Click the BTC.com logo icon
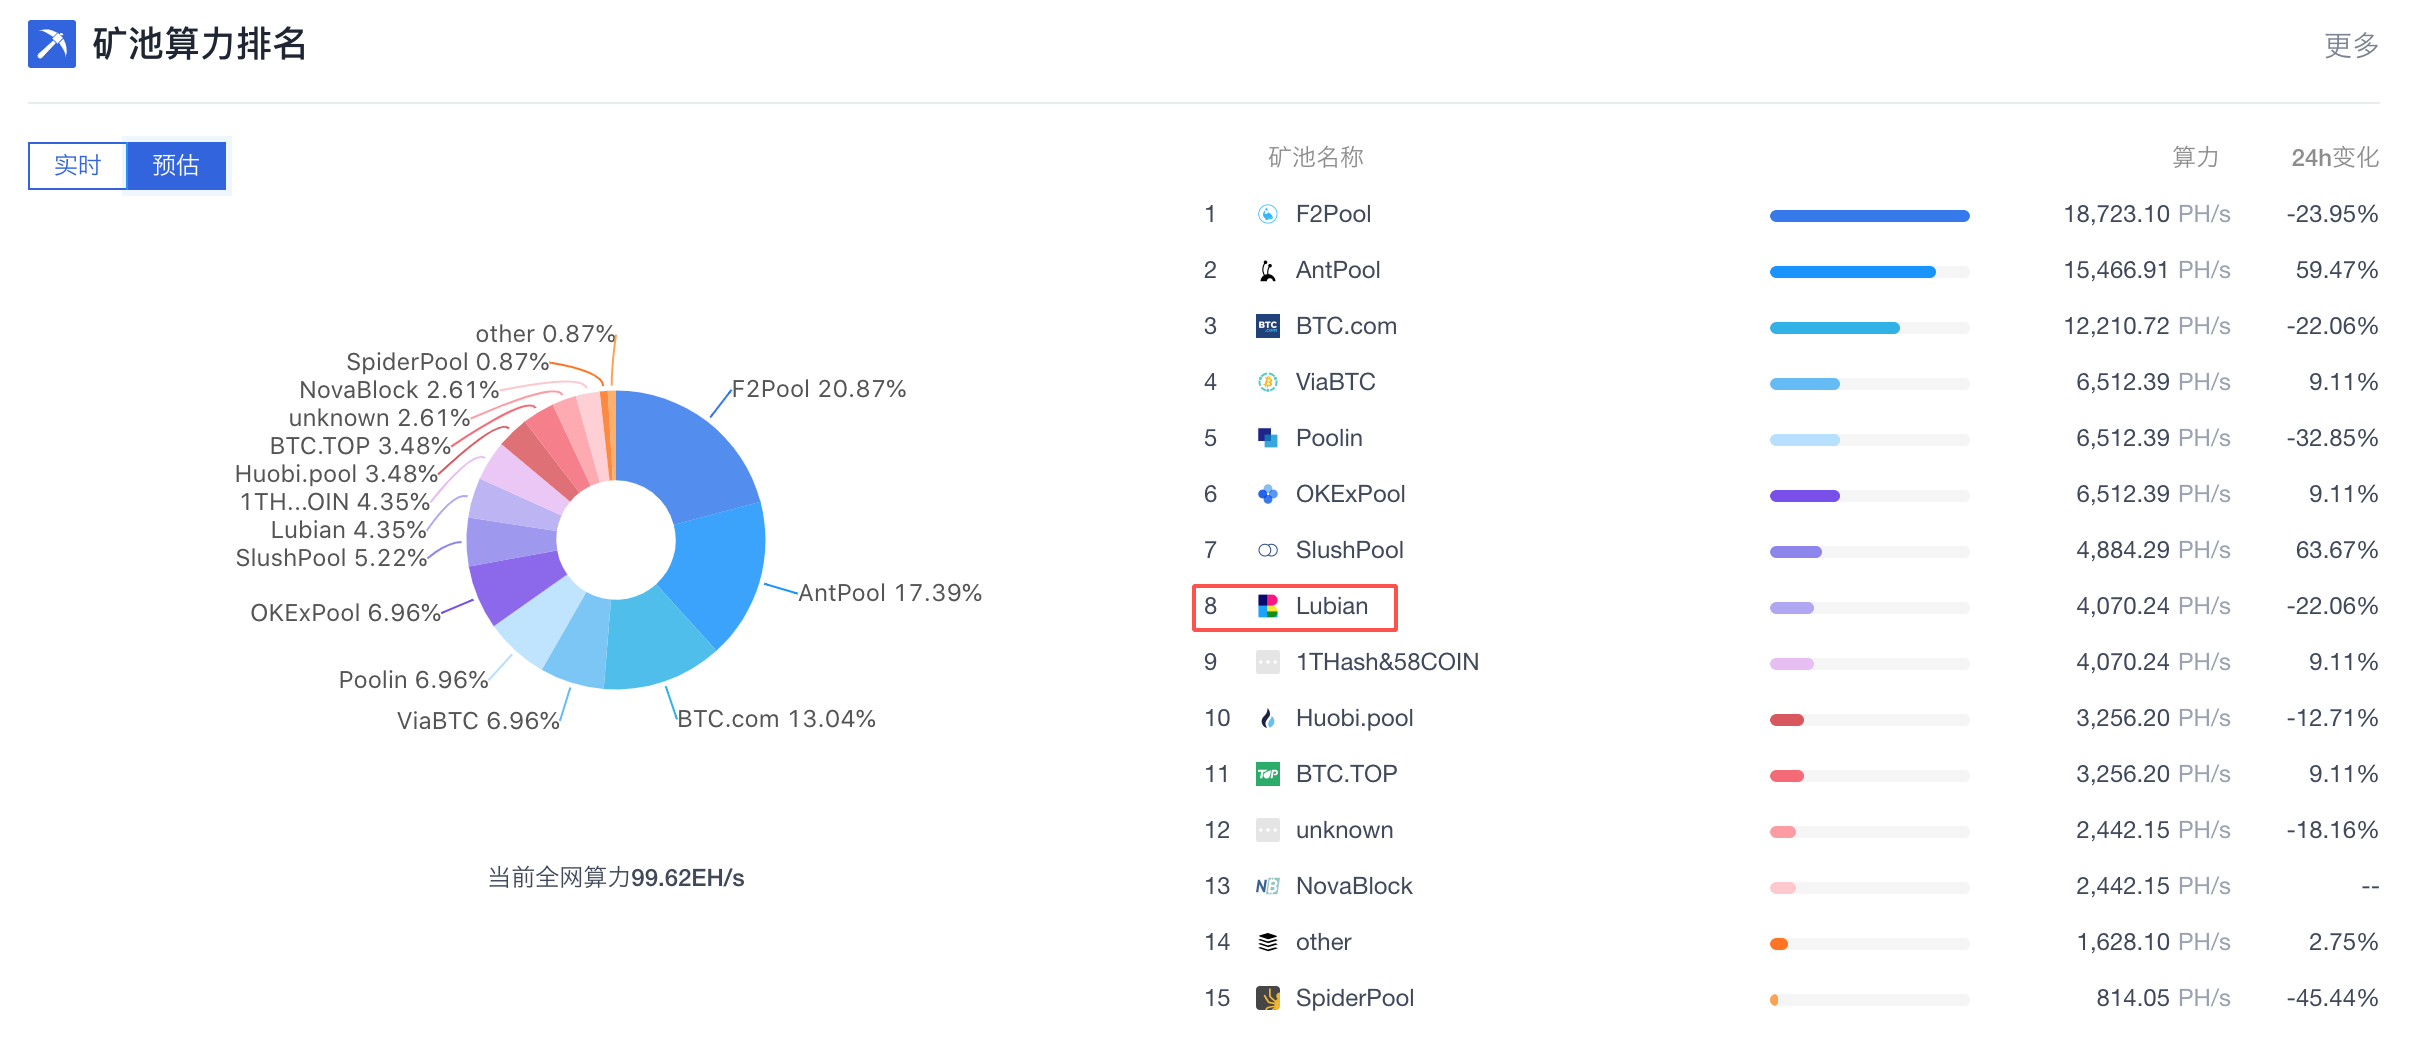Viewport: 2426px width, 1052px height. point(1268,326)
